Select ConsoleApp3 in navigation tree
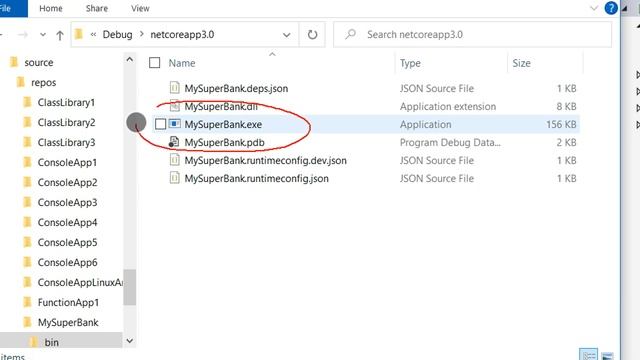The height and width of the screenshot is (360, 640). pos(67,202)
